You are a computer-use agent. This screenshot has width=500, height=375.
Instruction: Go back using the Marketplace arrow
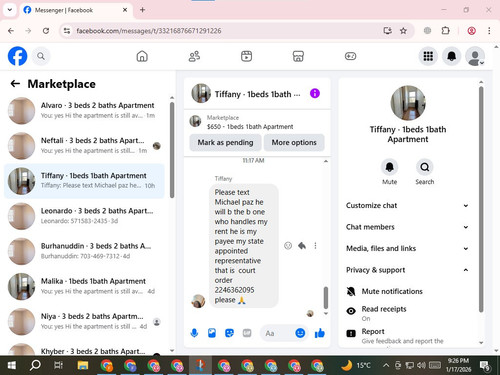(15, 84)
